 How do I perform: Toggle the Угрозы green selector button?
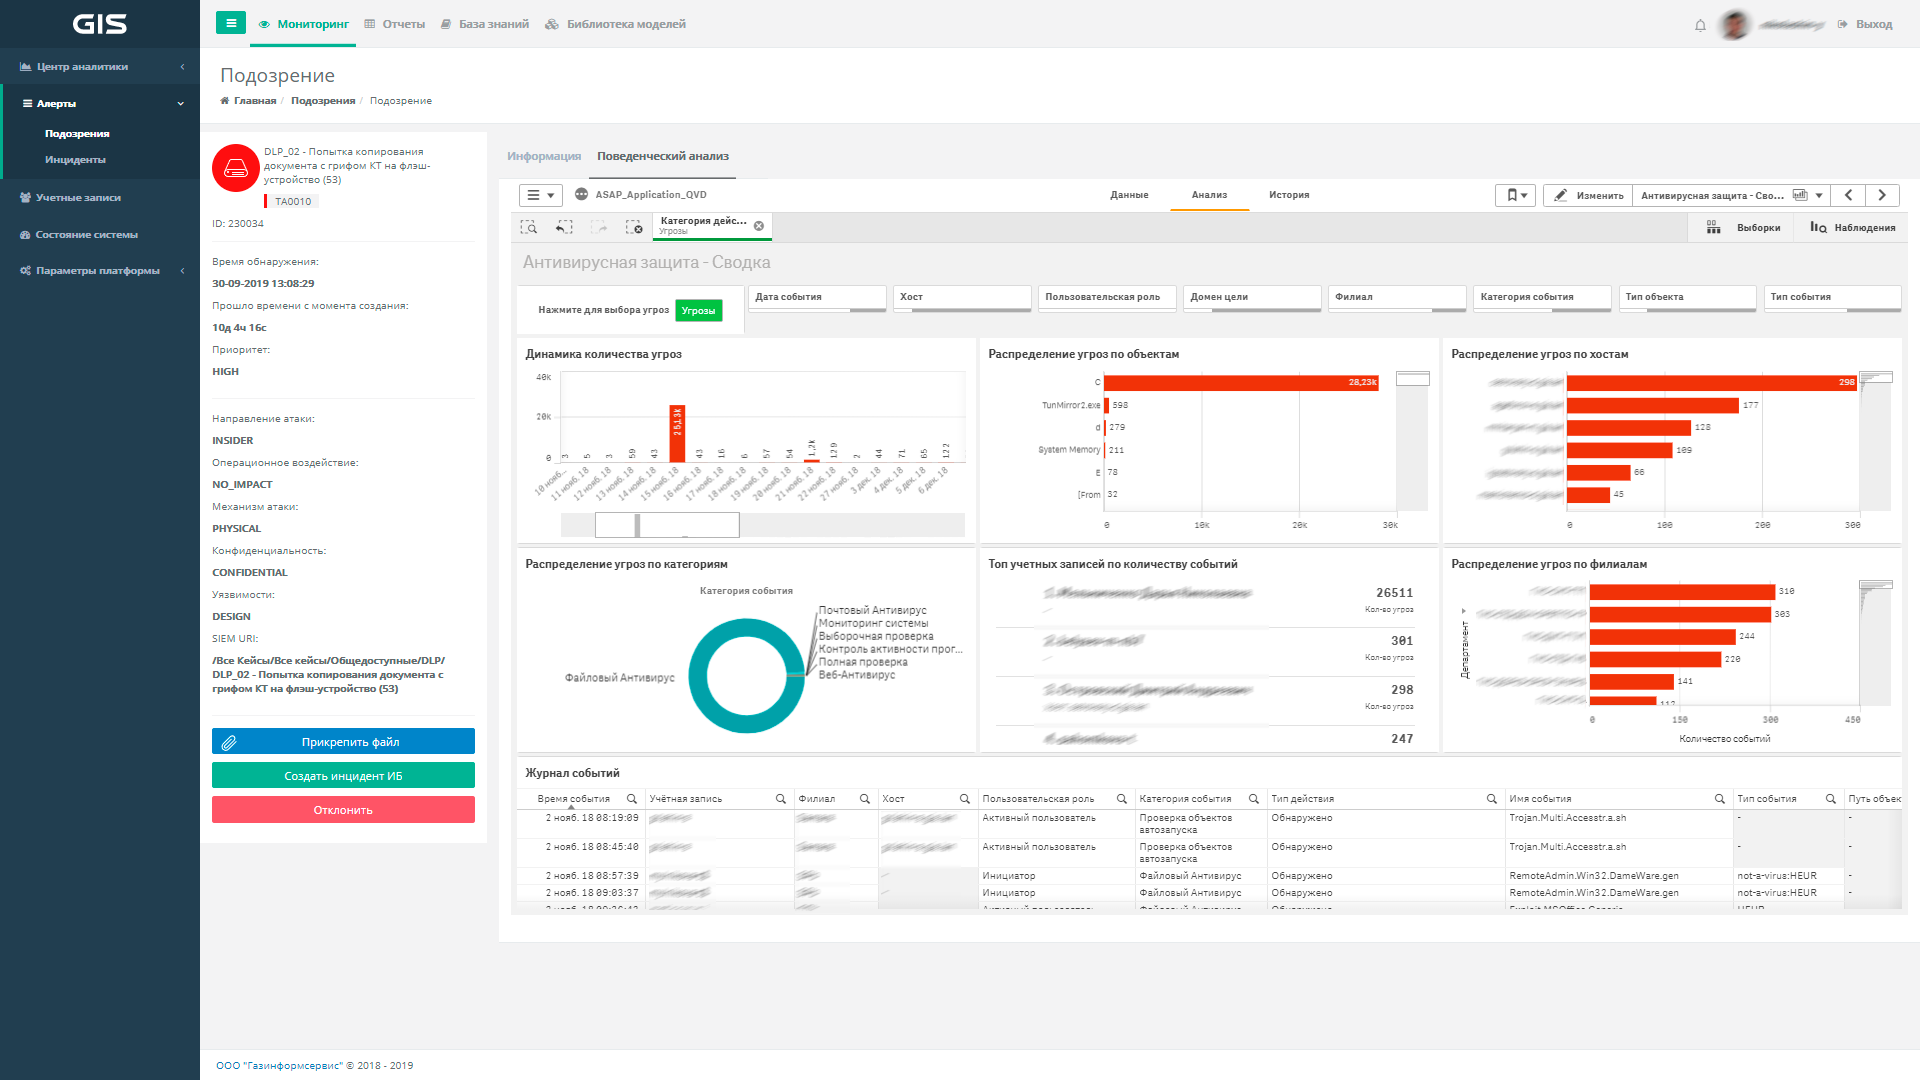(x=698, y=311)
